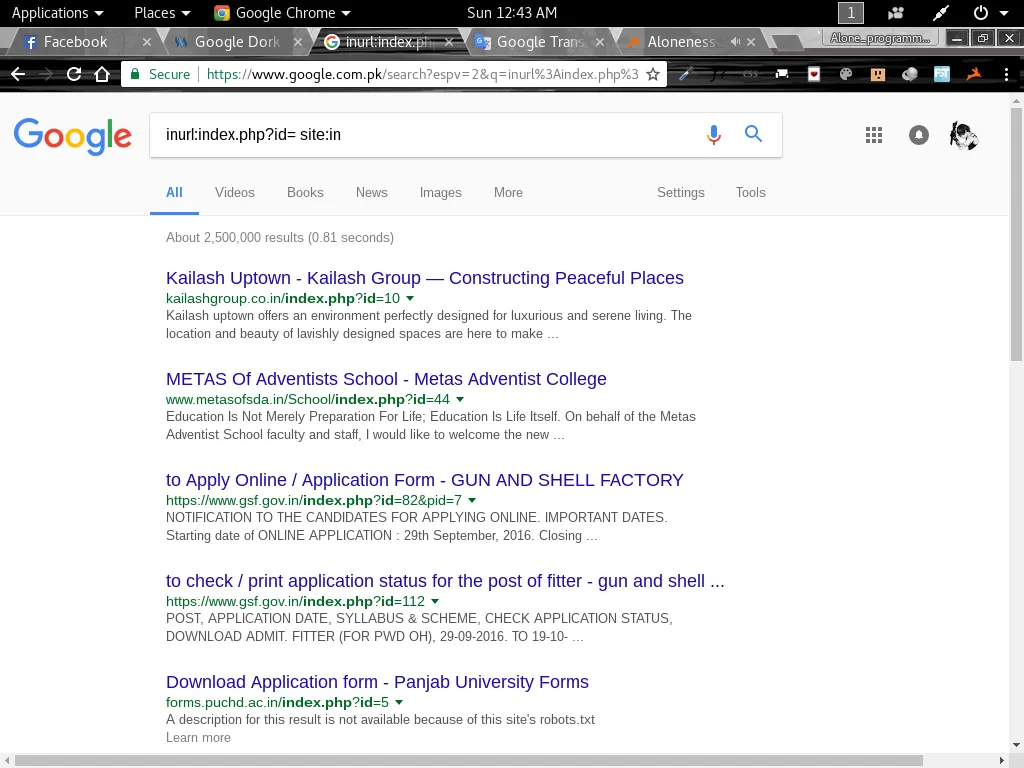Open the CSS extension icon in toolbar
Screen dimensions: 1024x768
coord(750,74)
